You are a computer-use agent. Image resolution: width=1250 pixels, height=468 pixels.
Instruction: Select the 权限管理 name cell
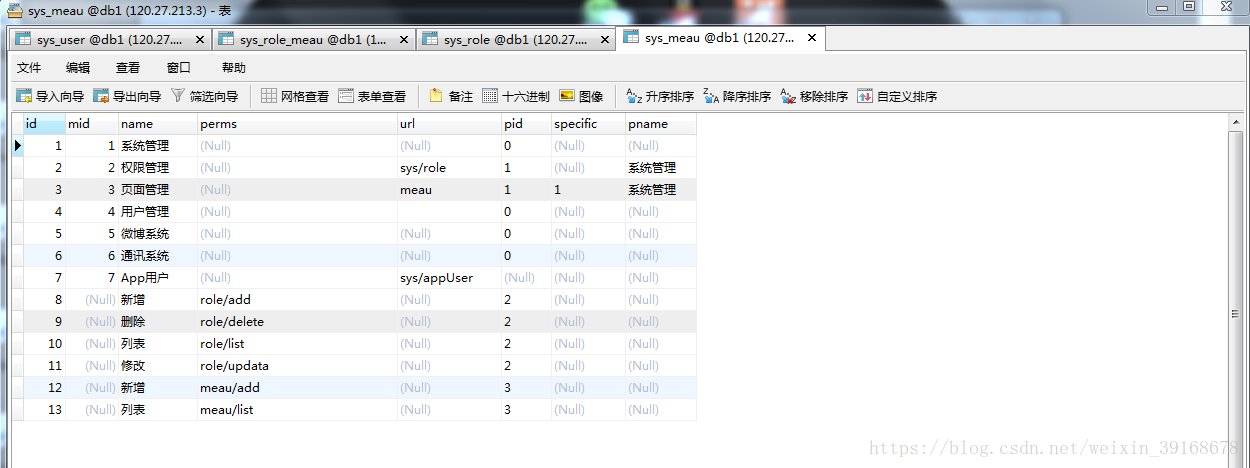[158, 168]
